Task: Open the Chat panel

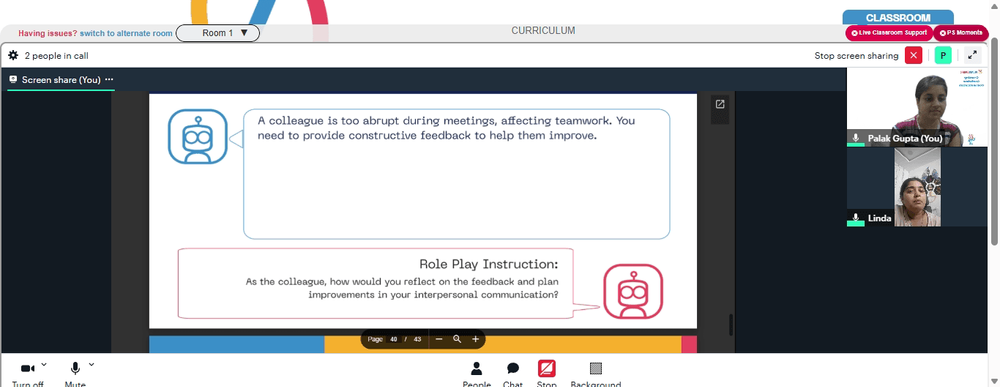Action: click(x=513, y=373)
